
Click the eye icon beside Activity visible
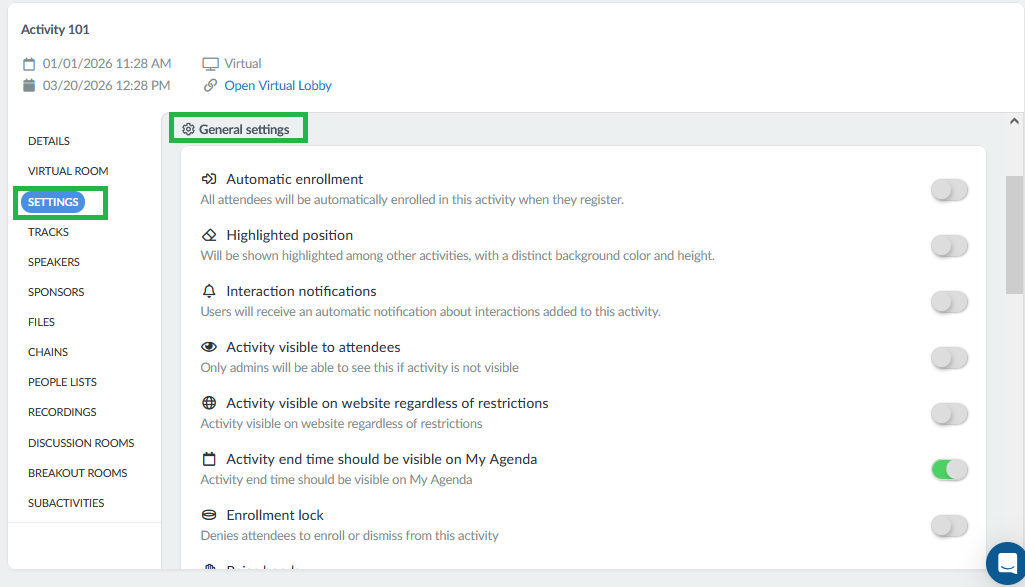coord(209,347)
